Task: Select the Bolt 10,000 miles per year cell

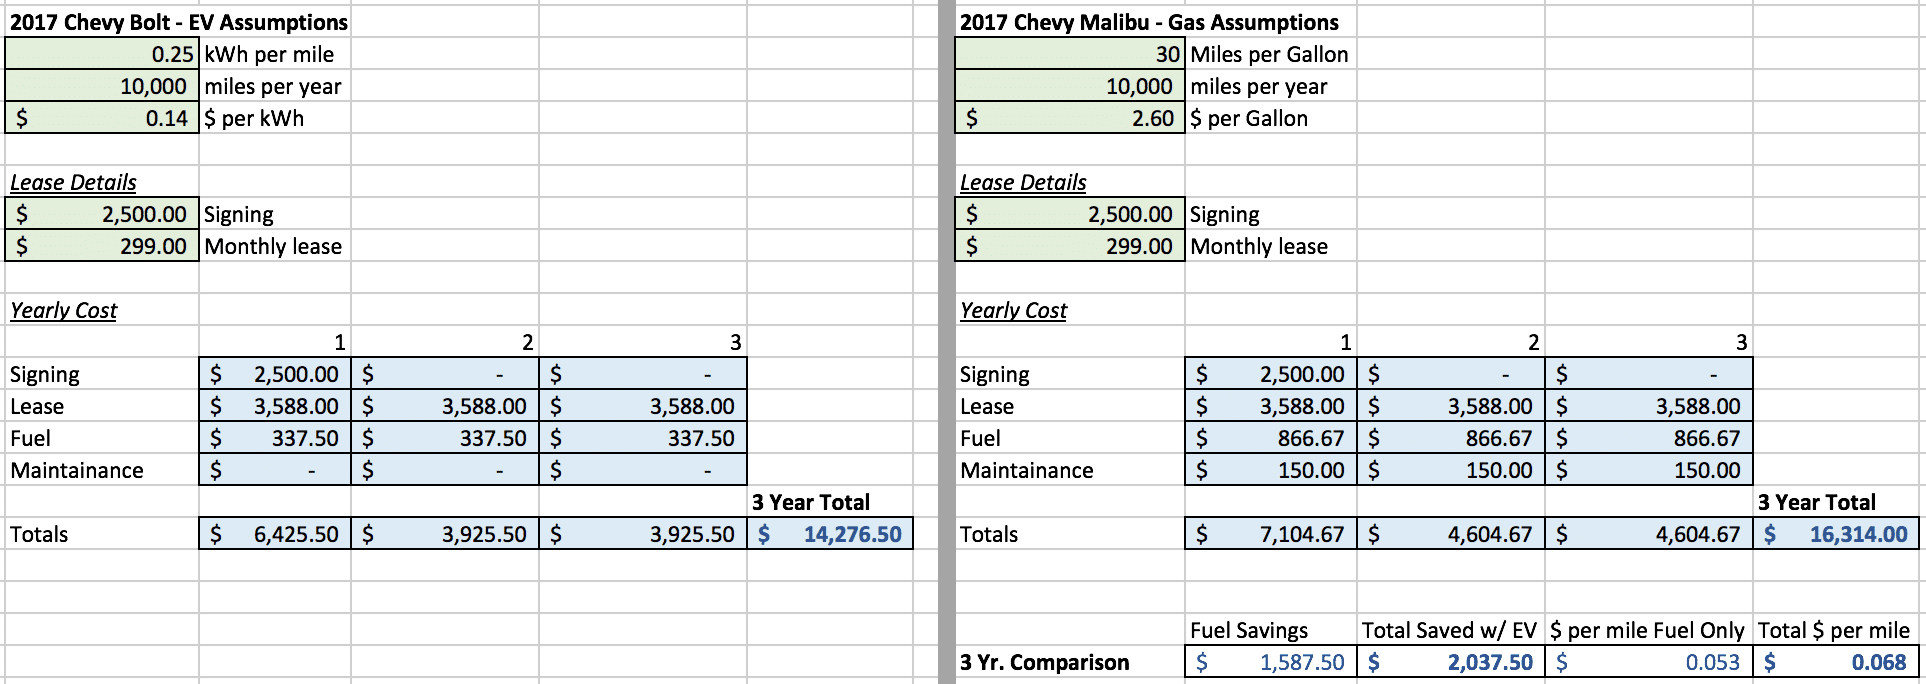Action: click(102, 86)
